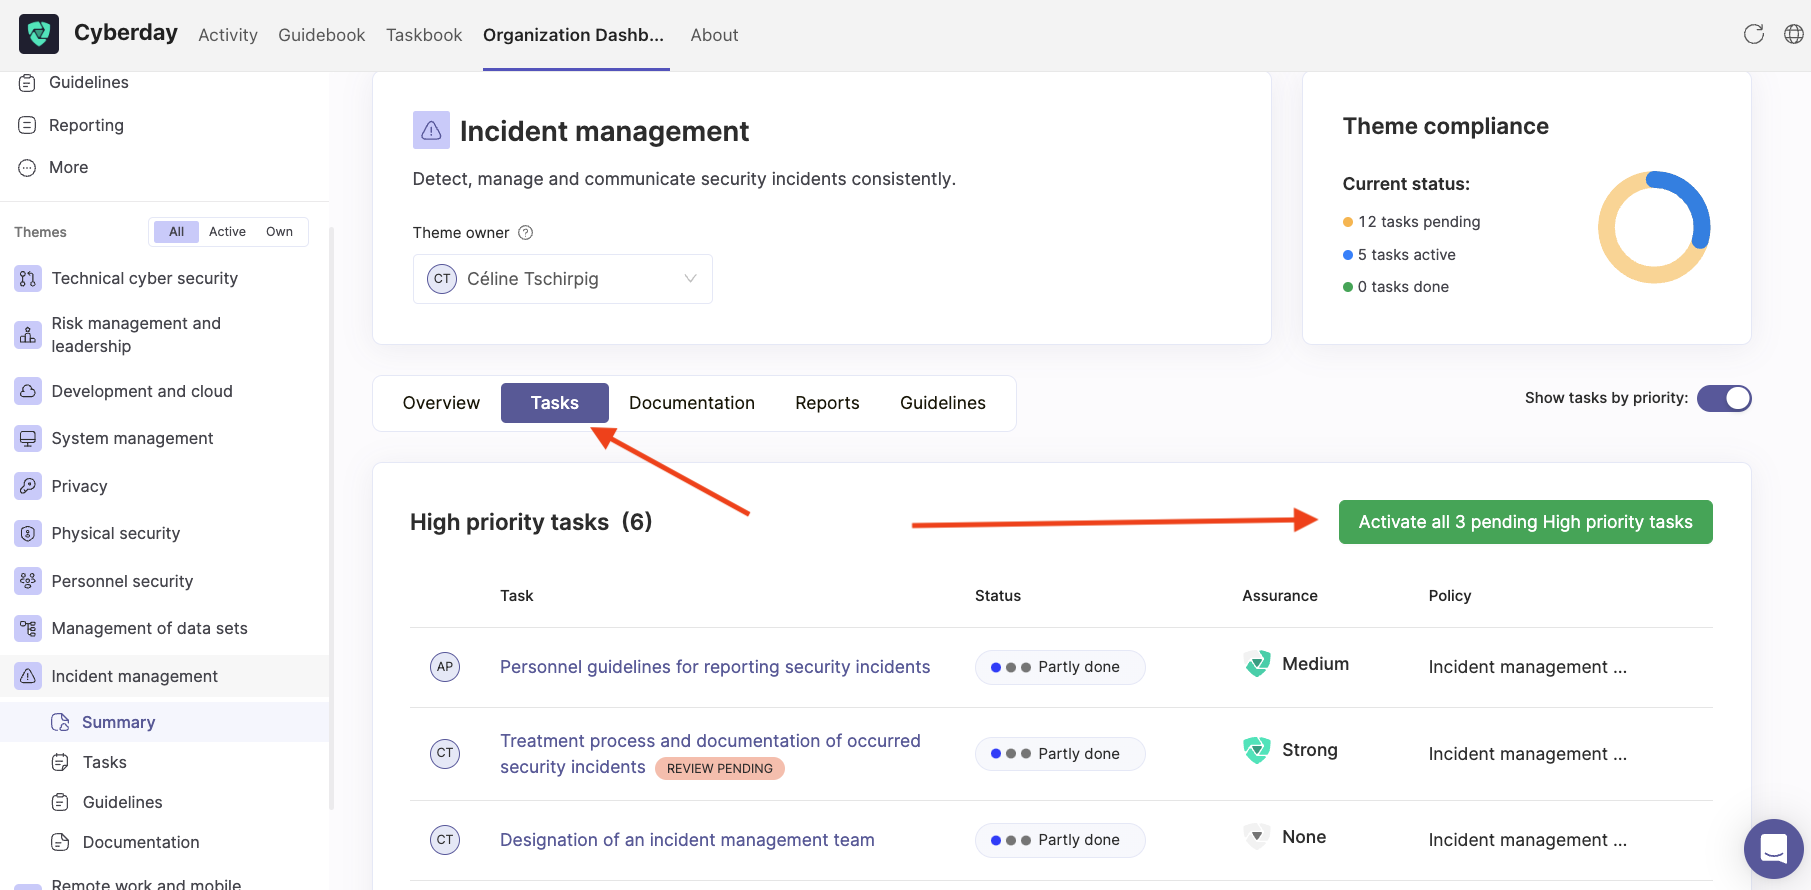Select the All themes filter
This screenshot has width=1811, height=890.
coord(176,231)
